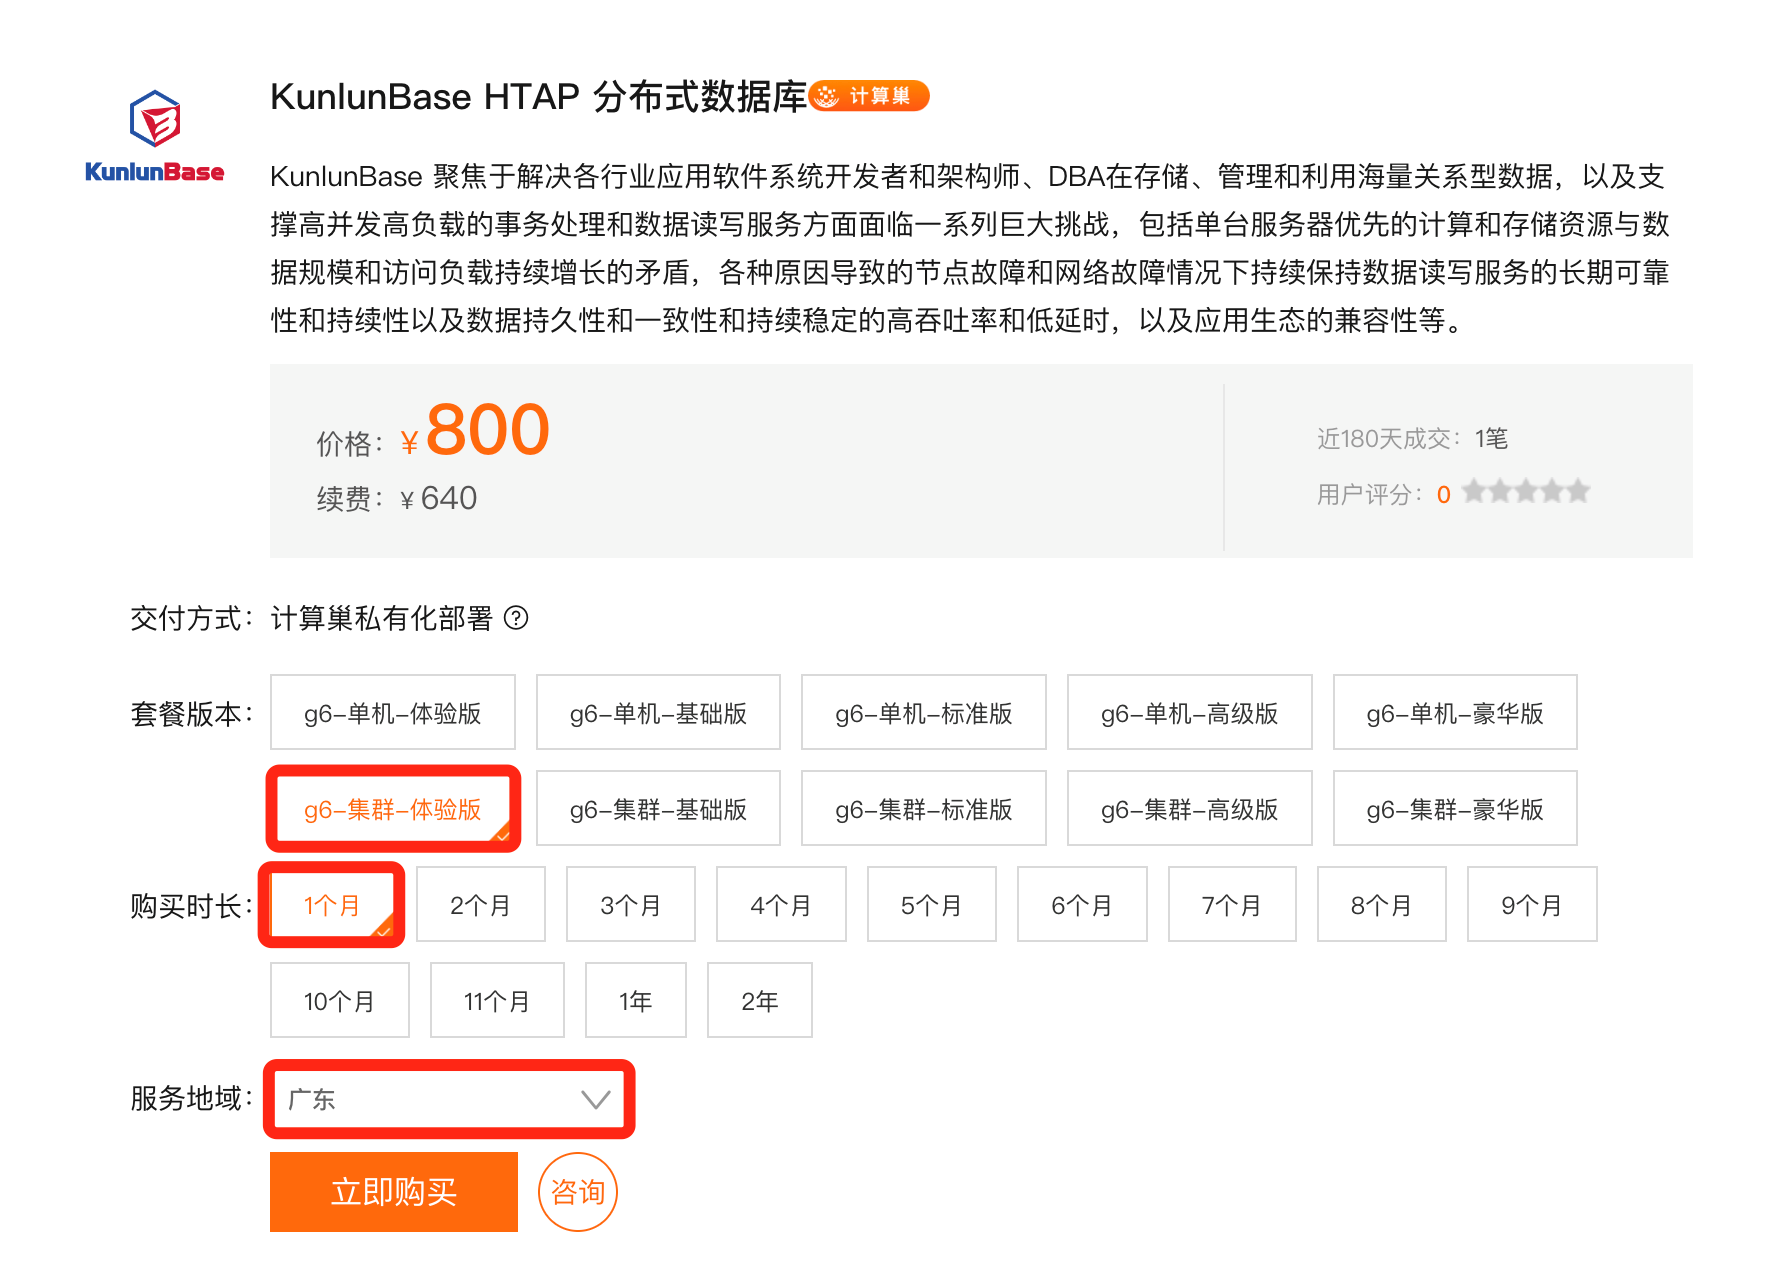Select the g6-集群-高级版 package
The height and width of the screenshot is (1272, 1768).
pyautogui.click(x=1190, y=808)
